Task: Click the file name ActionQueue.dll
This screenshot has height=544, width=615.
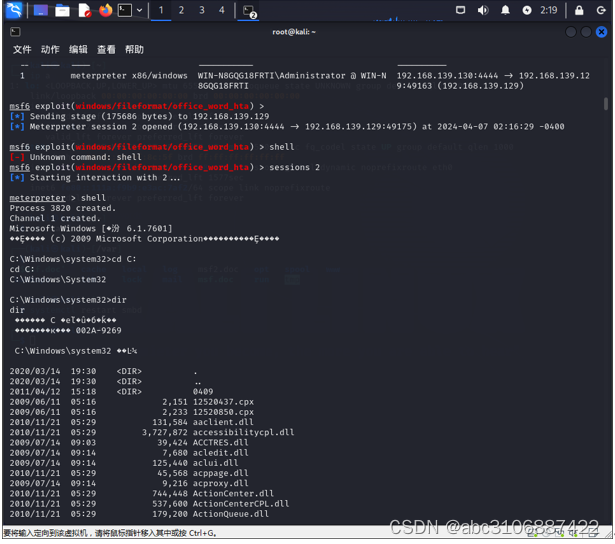Action: click(231, 514)
